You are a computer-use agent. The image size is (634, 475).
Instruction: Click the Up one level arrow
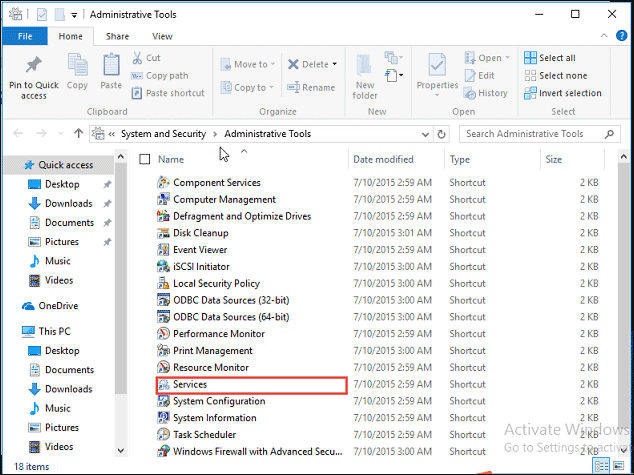click(78, 133)
